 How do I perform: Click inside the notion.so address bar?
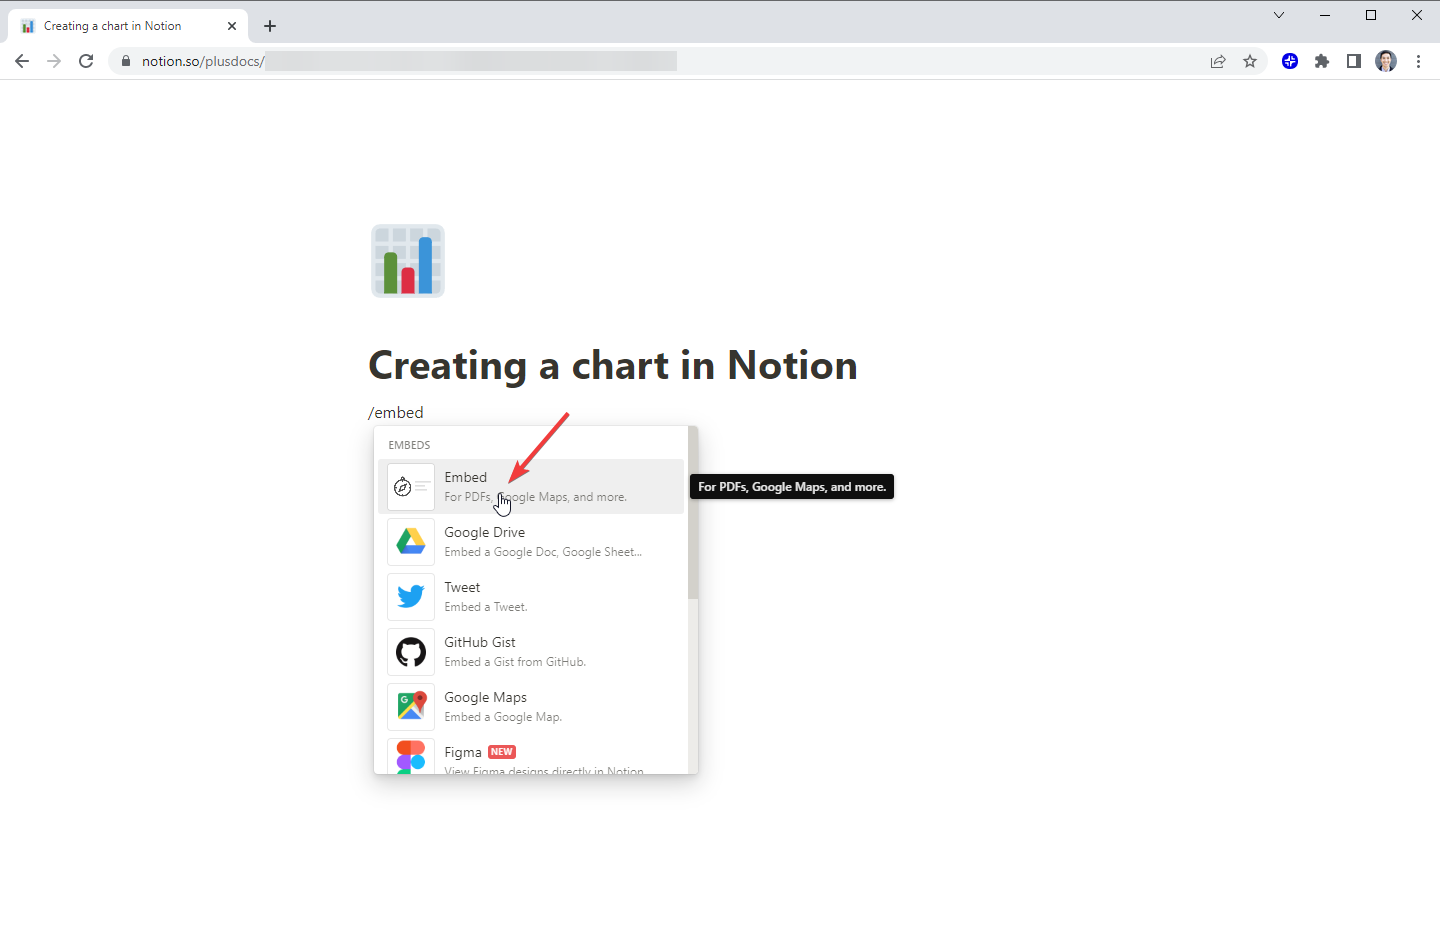click(400, 61)
